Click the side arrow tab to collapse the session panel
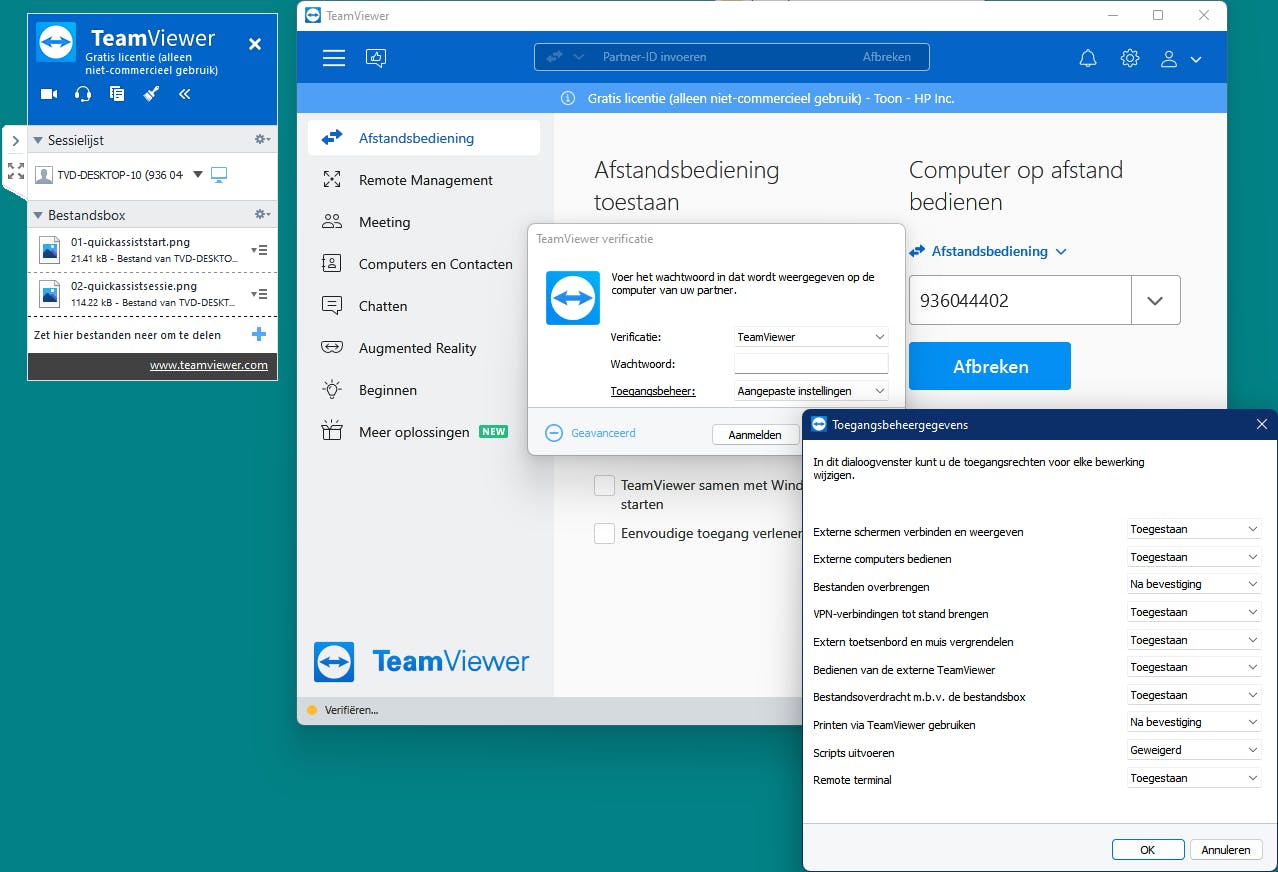The image size is (1278, 872). [15, 141]
